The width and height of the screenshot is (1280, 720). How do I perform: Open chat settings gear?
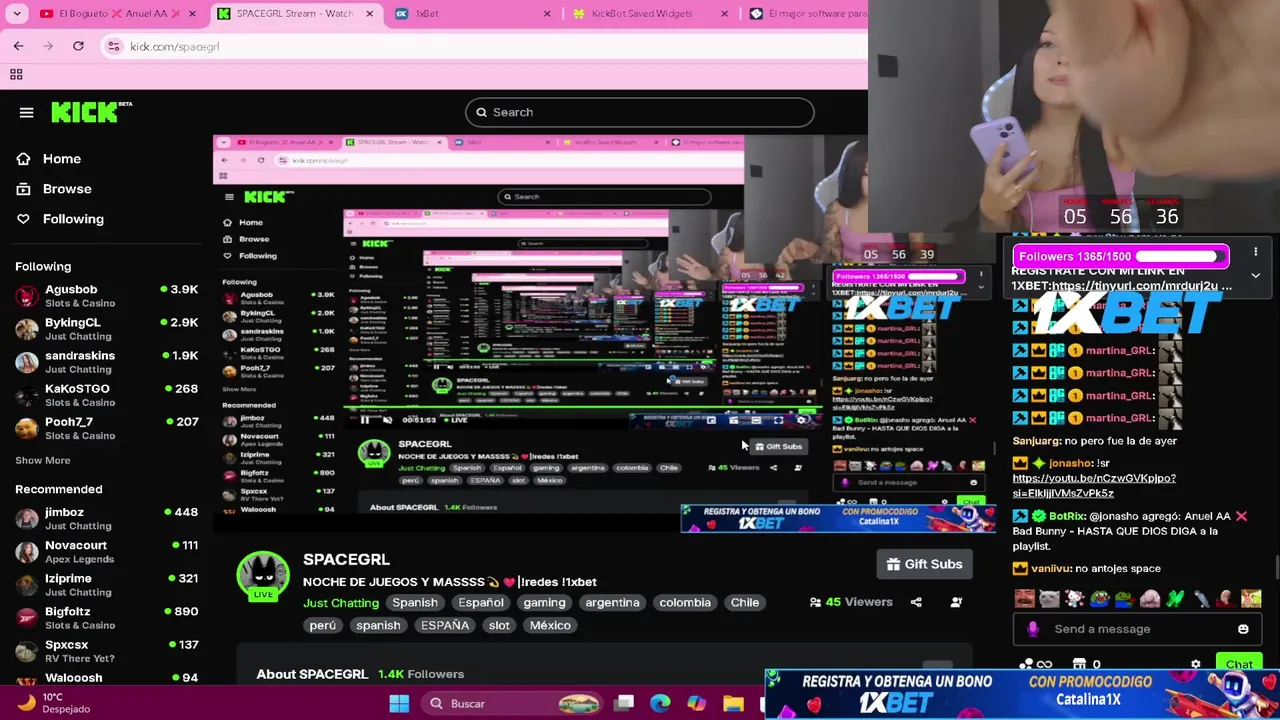pyautogui.click(x=1196, y=664)
